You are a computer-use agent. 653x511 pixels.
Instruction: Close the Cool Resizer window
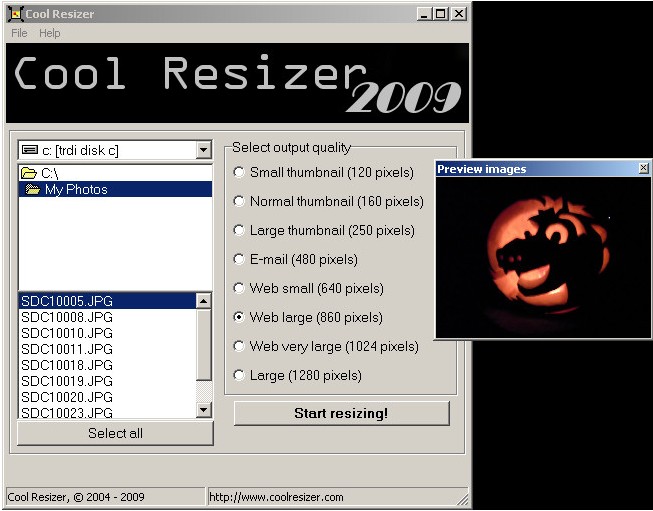click(459, 14)
